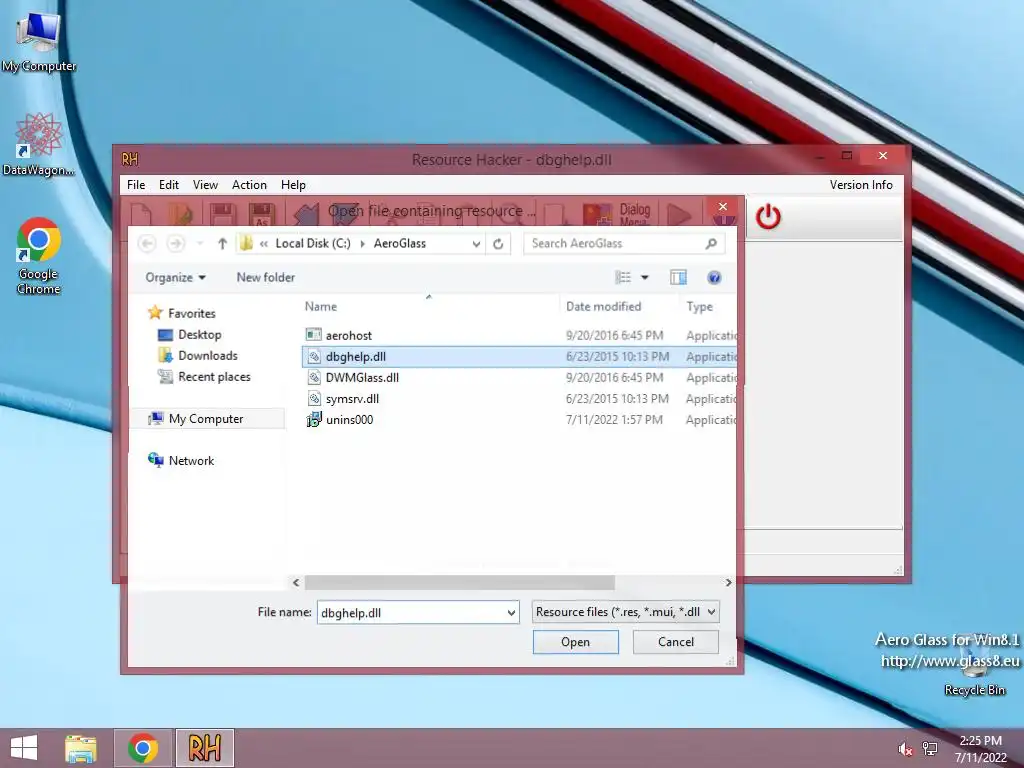The height and width of the screenshot is (768, 1024).
Task: Select the Google Chrome desktop shortcut
Action: point(39,256)
